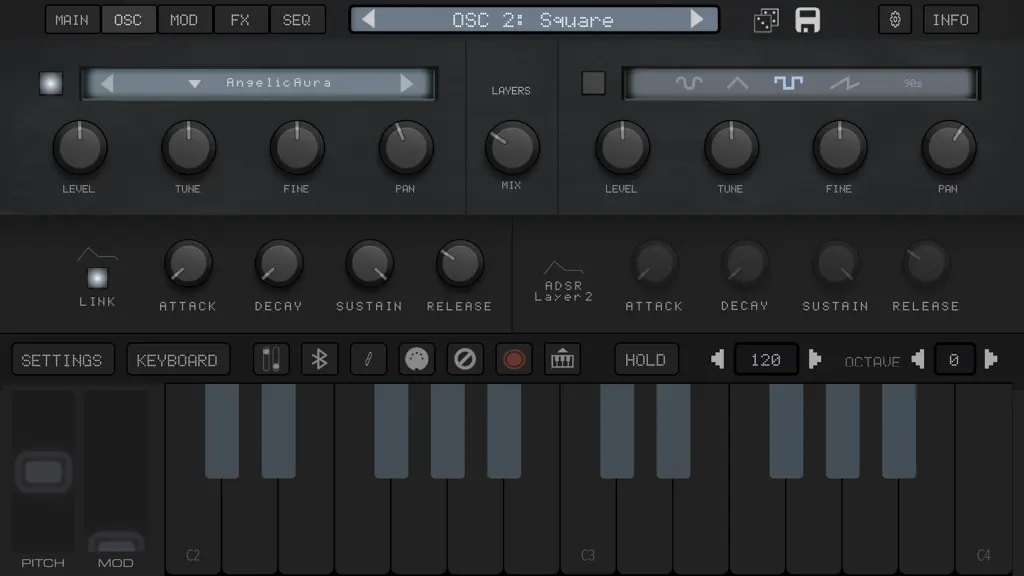Click layer 1 SUSTAIN knob
This screenshot has width=1024, height=576.
[x=370, y=264]
